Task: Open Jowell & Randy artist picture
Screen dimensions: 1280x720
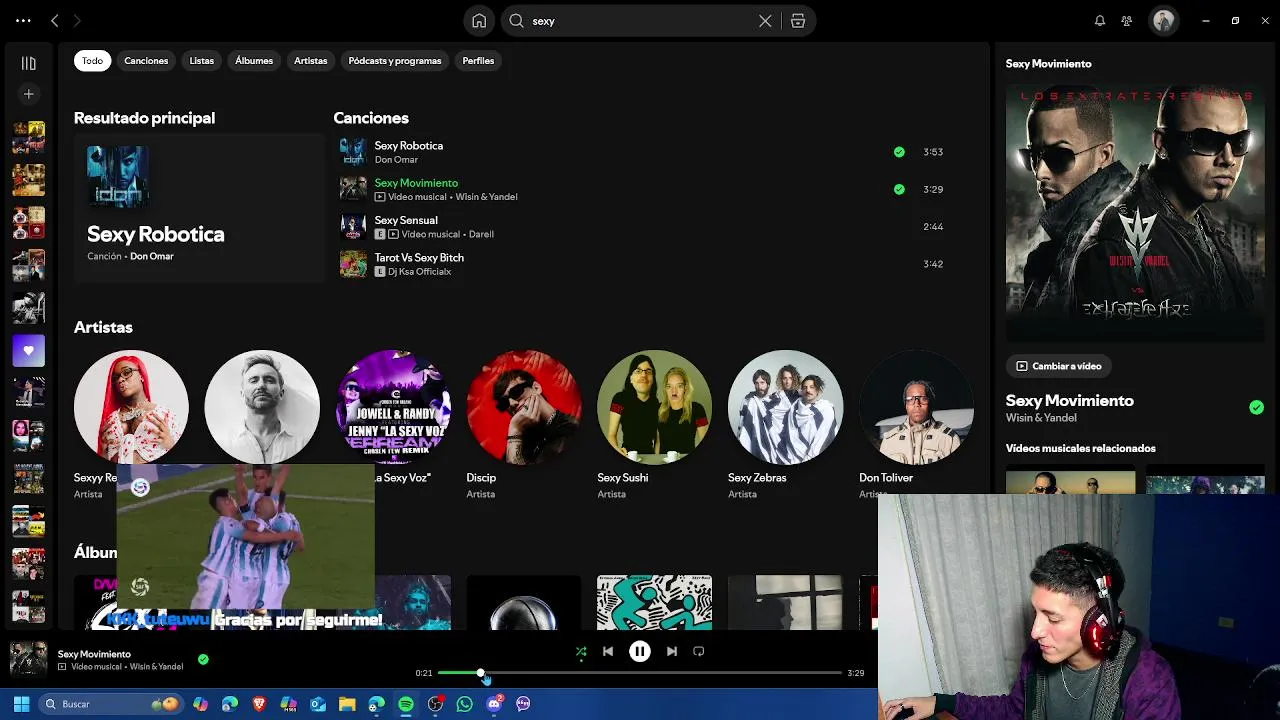Action: pos(393,407)
